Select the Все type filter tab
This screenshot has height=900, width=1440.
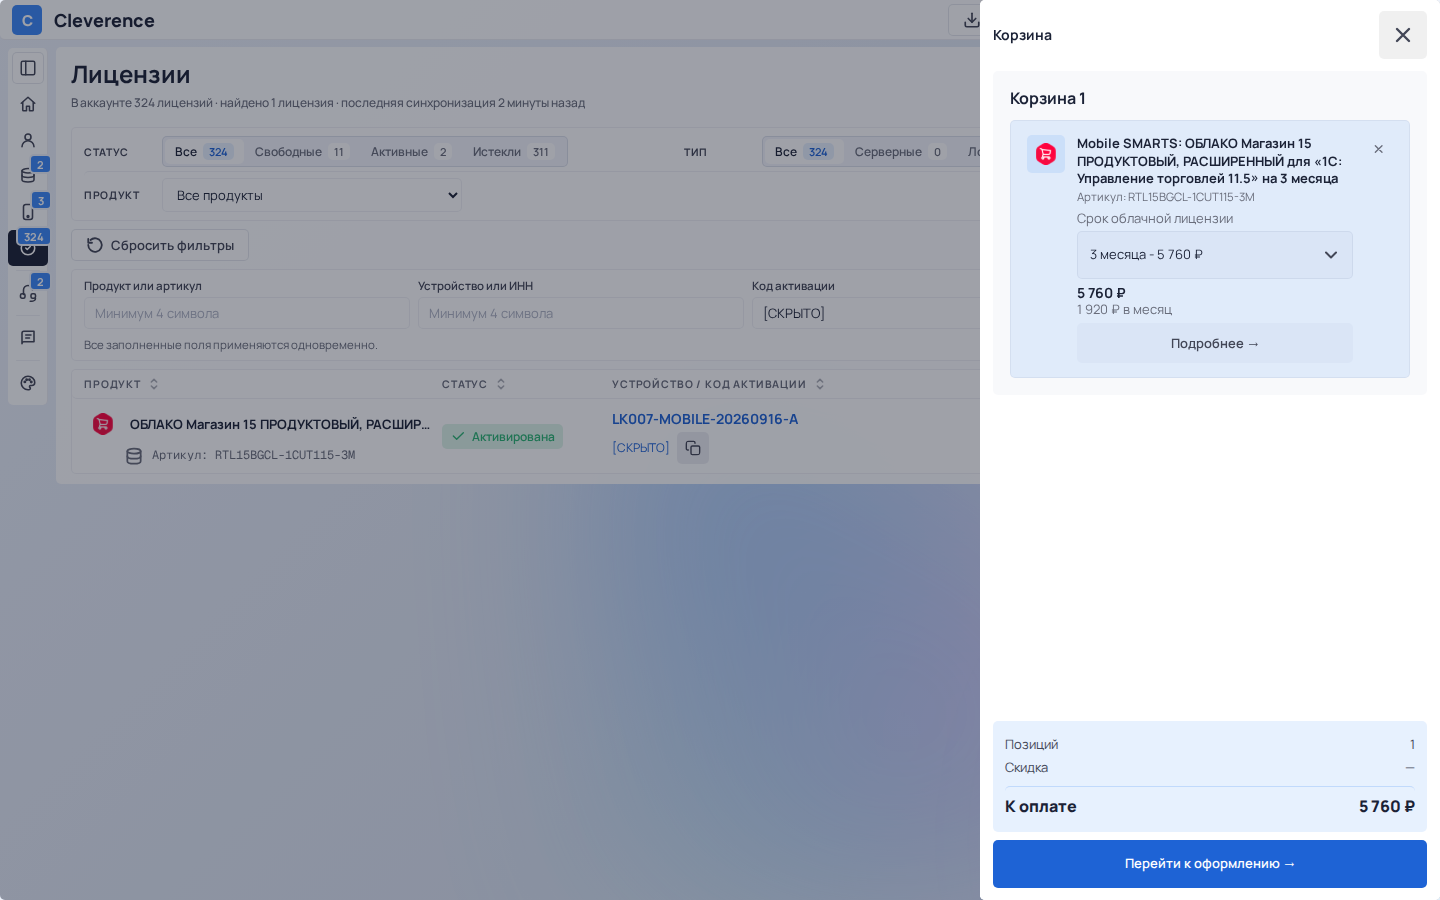click(803, 152)
